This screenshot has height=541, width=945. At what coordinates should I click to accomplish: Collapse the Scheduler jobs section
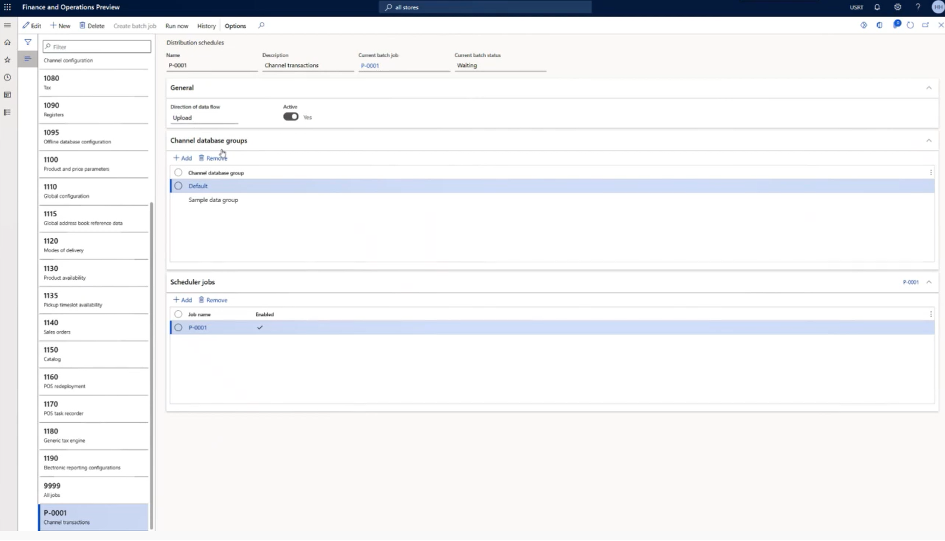coord(928,283)
